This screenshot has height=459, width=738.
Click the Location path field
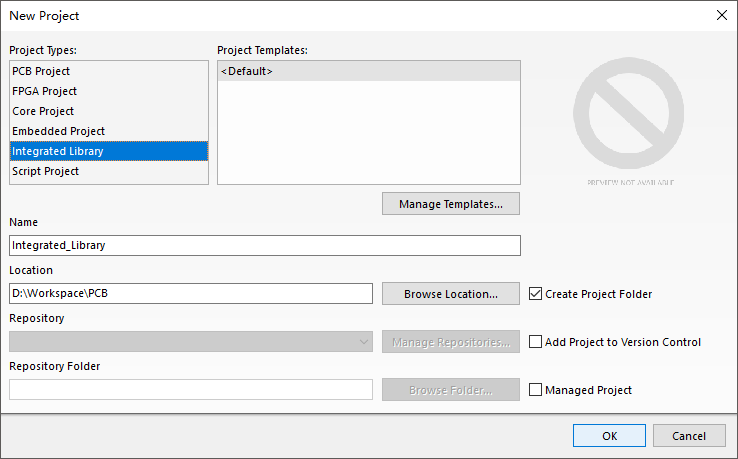pyautogui.click(x=190, y=294)
